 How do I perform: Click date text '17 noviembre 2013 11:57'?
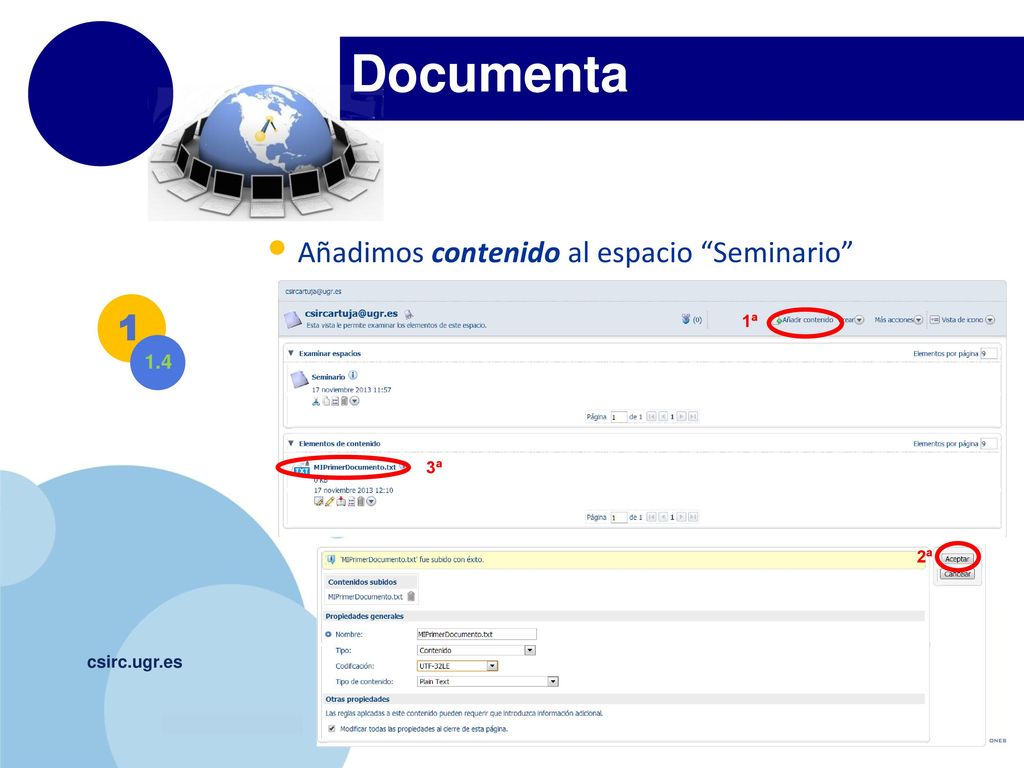tap(351, 390)
